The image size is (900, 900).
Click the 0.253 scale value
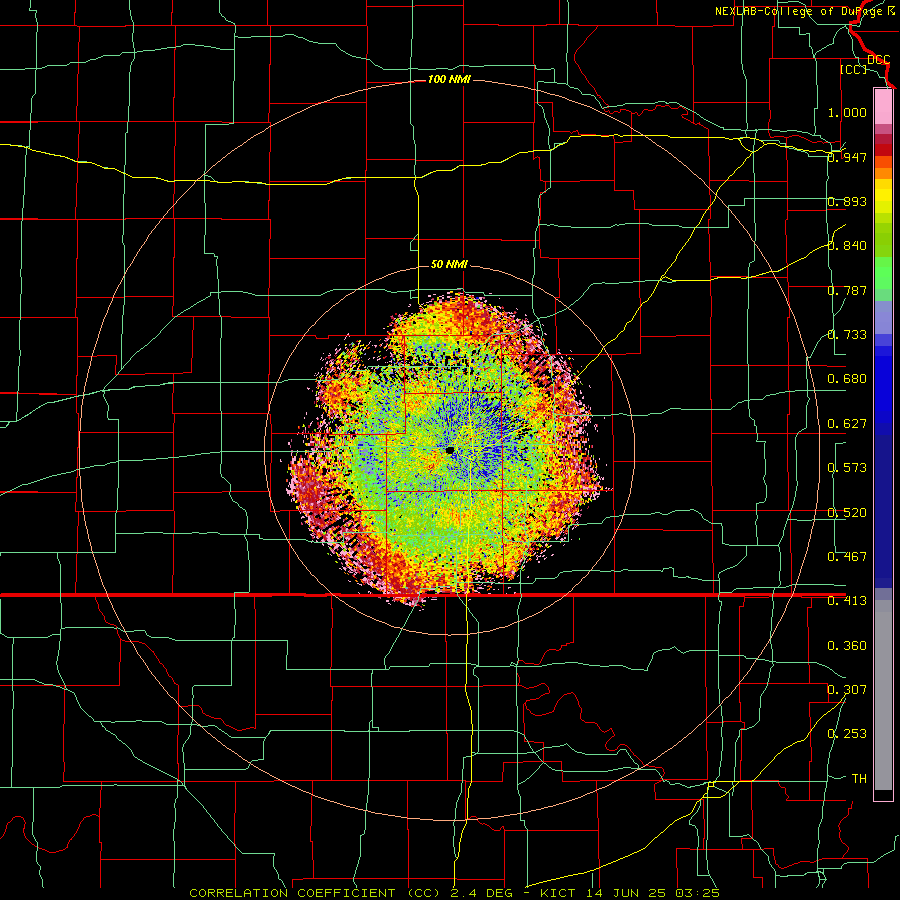(847, 734)
